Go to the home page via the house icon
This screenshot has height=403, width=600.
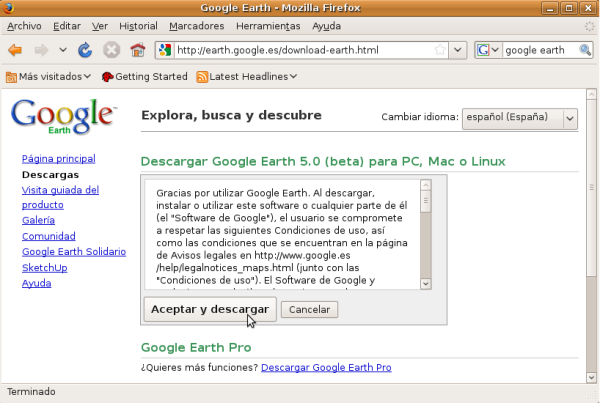138,50
